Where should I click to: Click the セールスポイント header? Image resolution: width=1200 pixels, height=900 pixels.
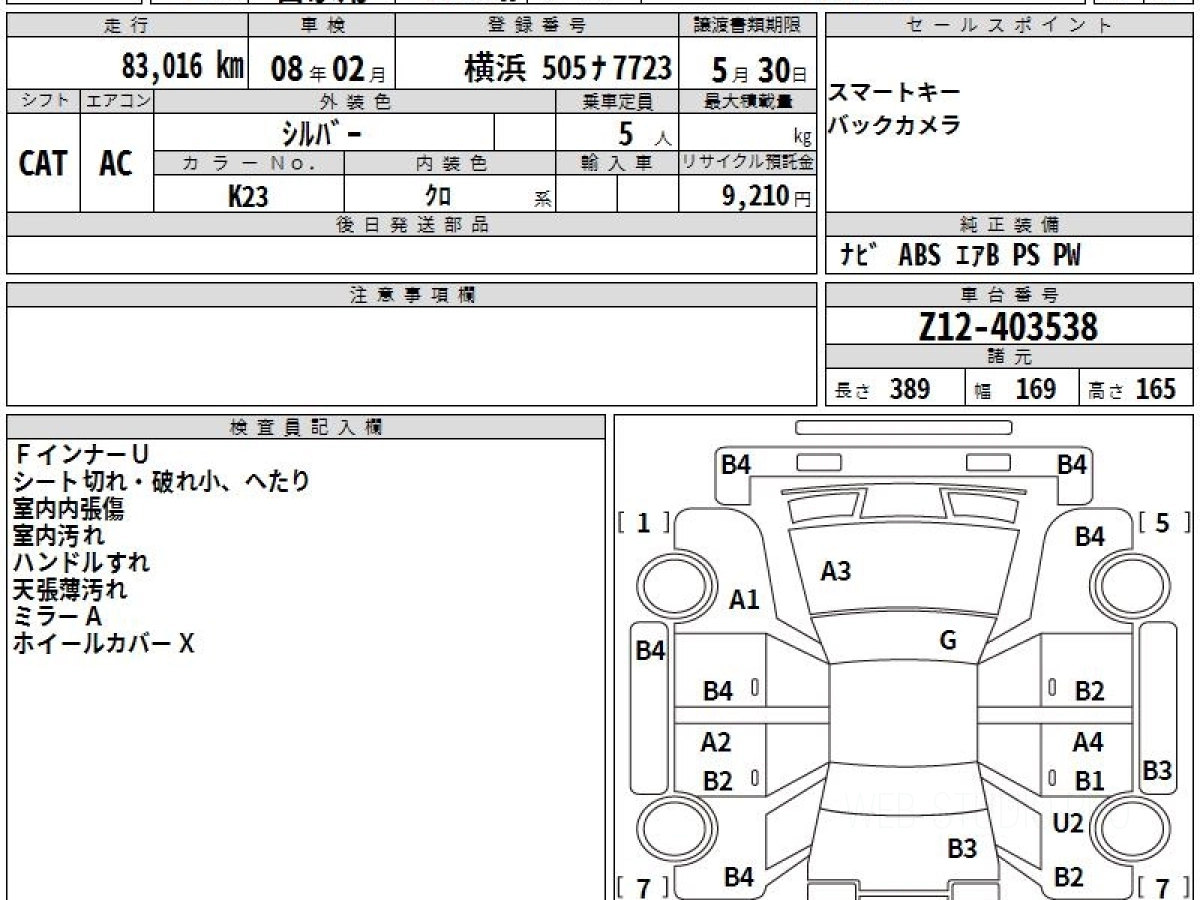pyautogui.click(x=1009, y=26)
